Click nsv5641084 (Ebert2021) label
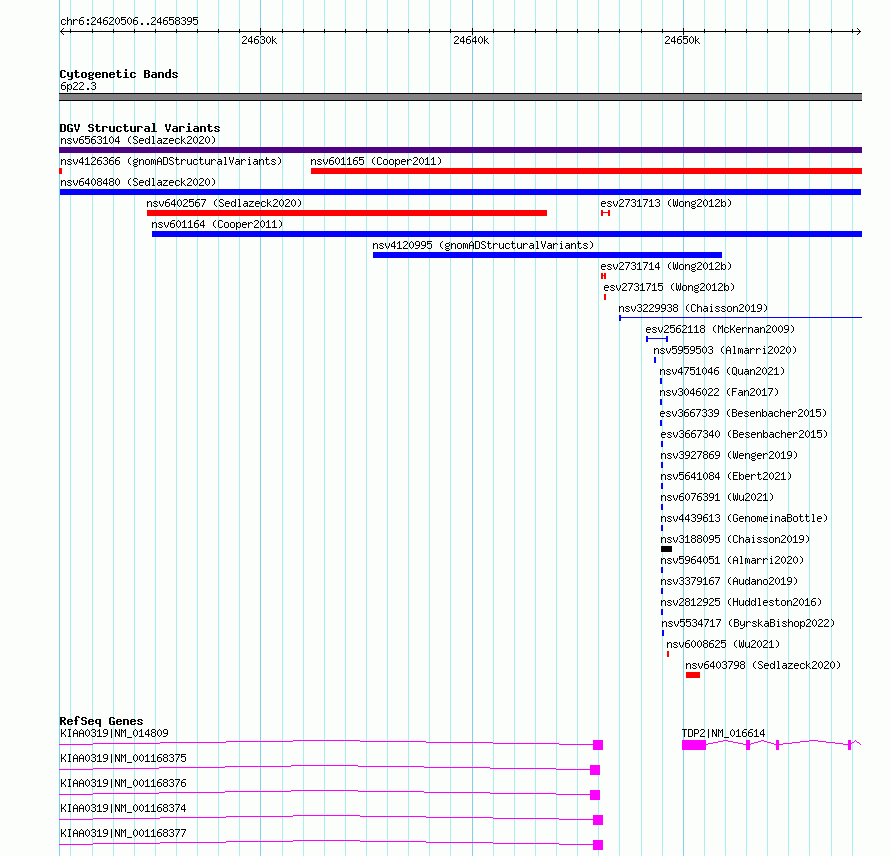This screenshot has height=856, width=890. [726, 476]
